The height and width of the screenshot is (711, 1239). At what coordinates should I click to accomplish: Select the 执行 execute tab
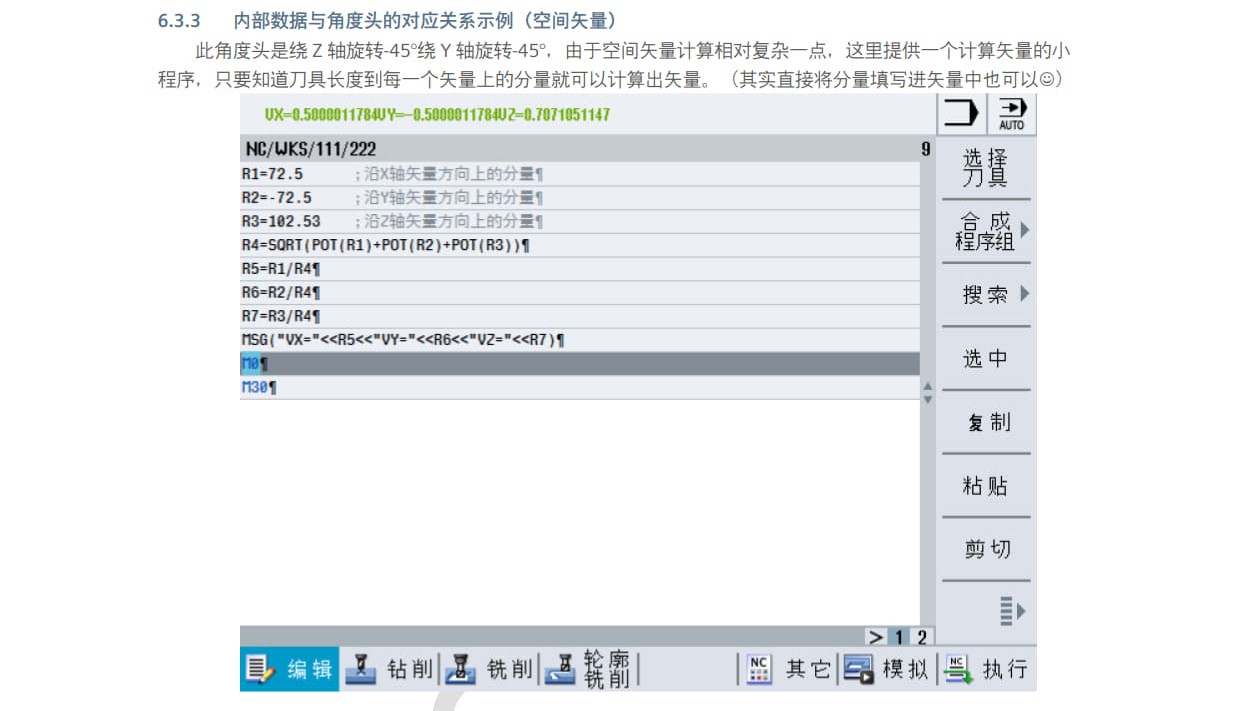[986, 669]
